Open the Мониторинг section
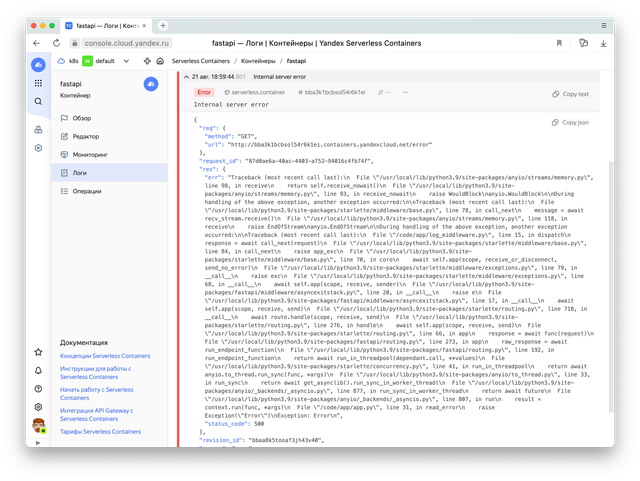The height and width of the screenshot is (481, 640). click(x=90, y=154)
